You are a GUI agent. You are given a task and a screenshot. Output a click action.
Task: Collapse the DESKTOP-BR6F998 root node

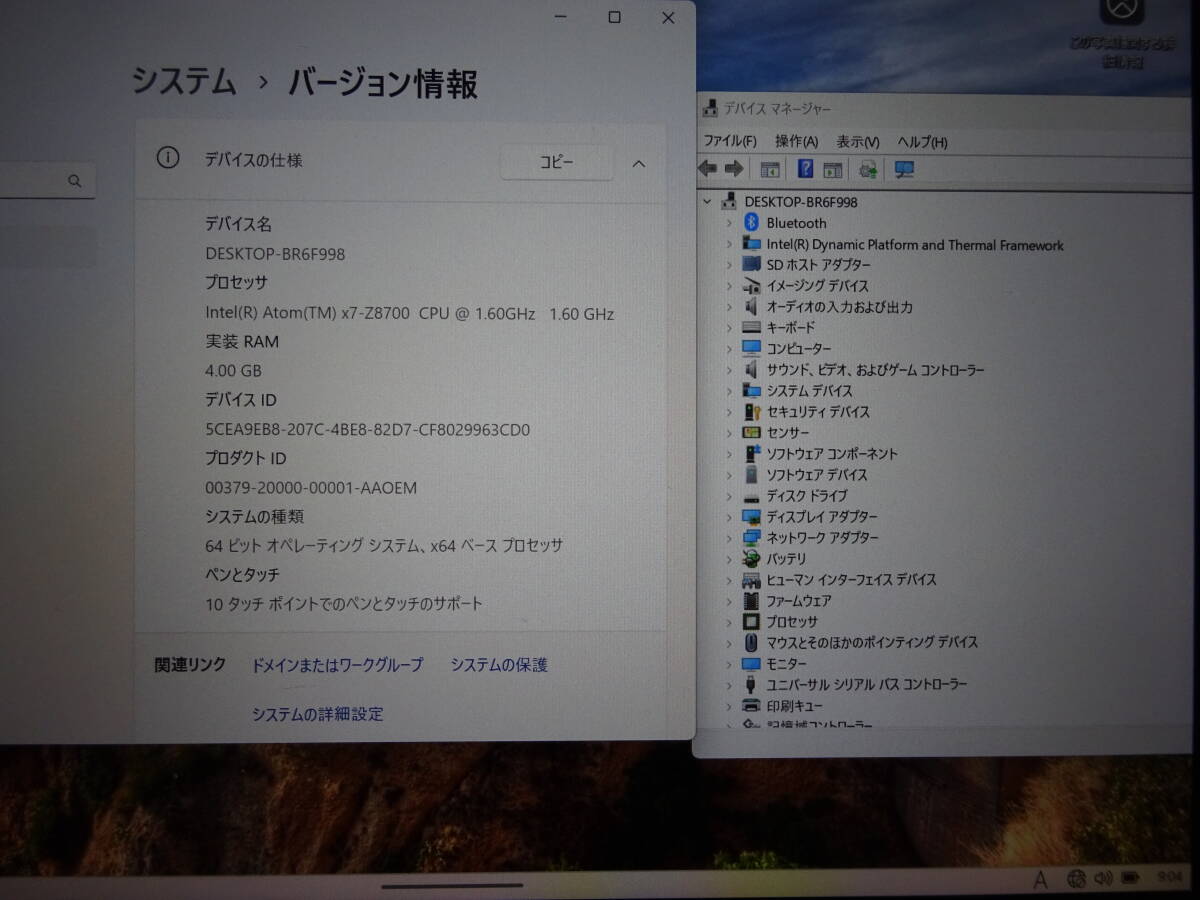pyautogui.click(x=708, y=202)
